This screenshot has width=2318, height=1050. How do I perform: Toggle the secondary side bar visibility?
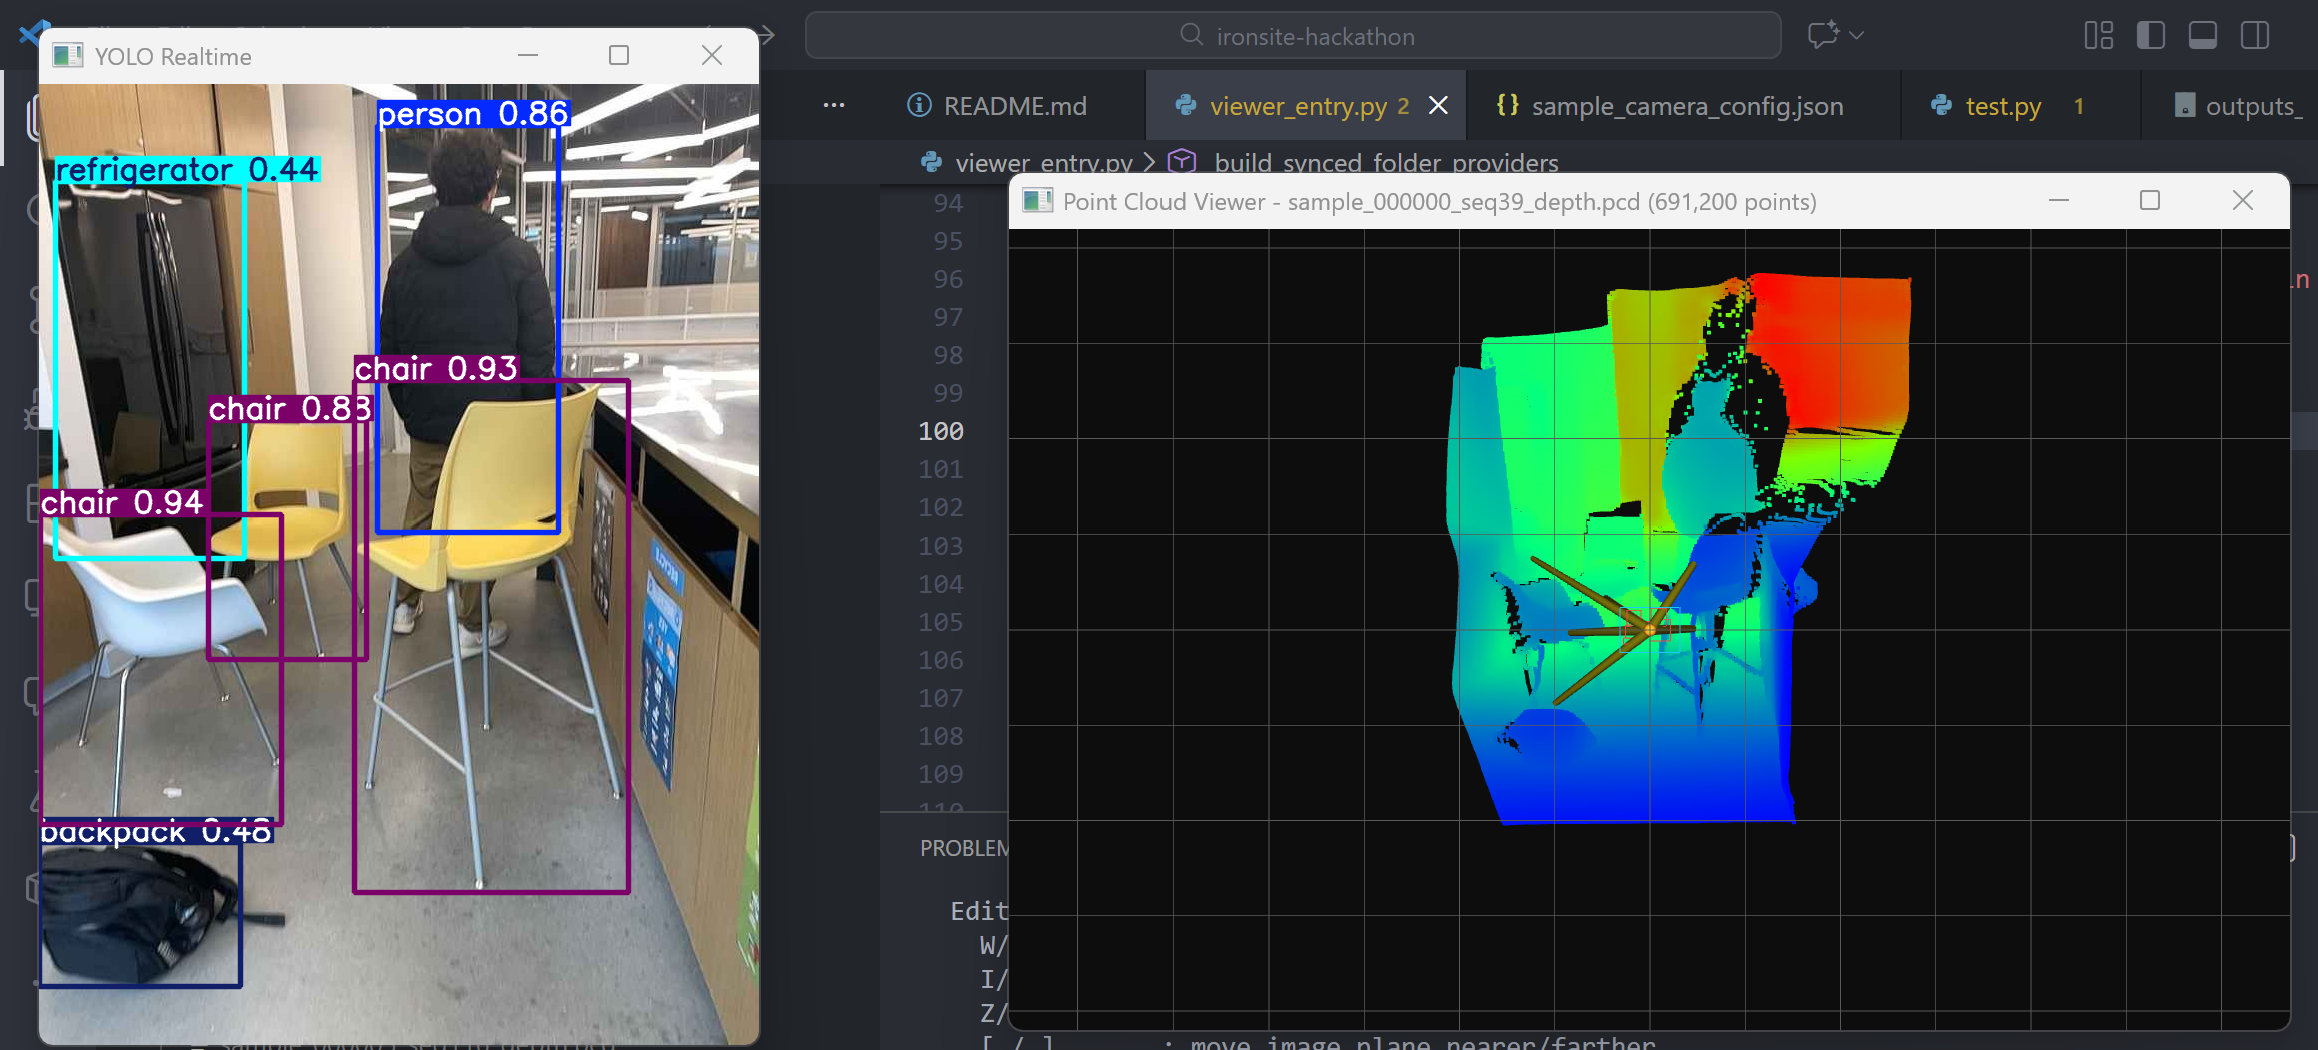[2255, 35]
